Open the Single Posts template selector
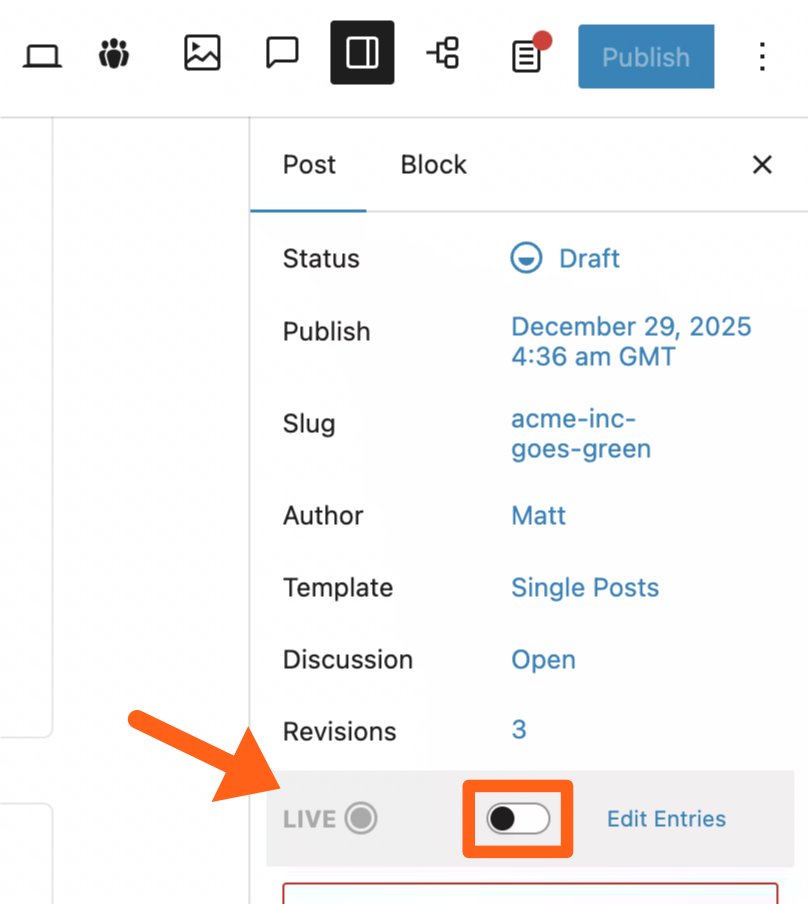 [585, 587]
